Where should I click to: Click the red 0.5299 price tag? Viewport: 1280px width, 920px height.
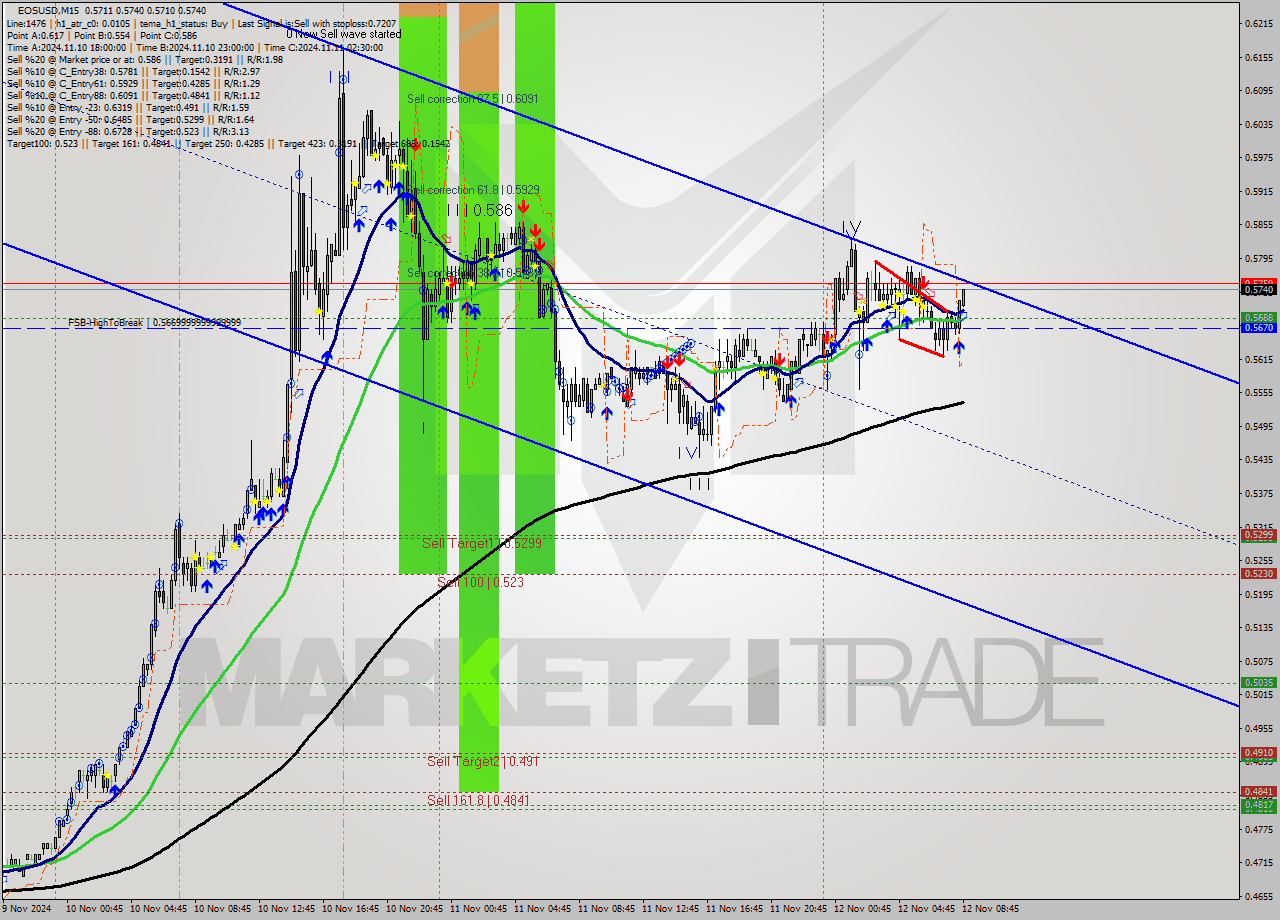point(1258,535)
